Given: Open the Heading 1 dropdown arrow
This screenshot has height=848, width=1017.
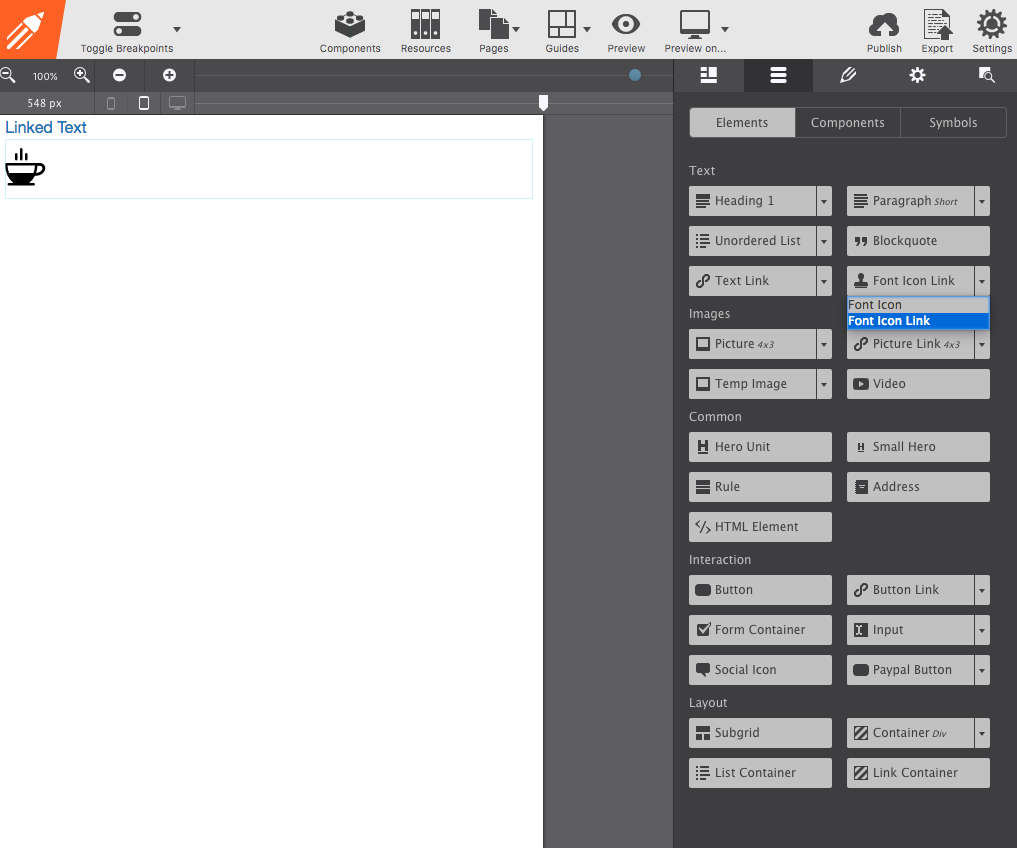Looking at the screenshot, I should [x=824, y=201].
